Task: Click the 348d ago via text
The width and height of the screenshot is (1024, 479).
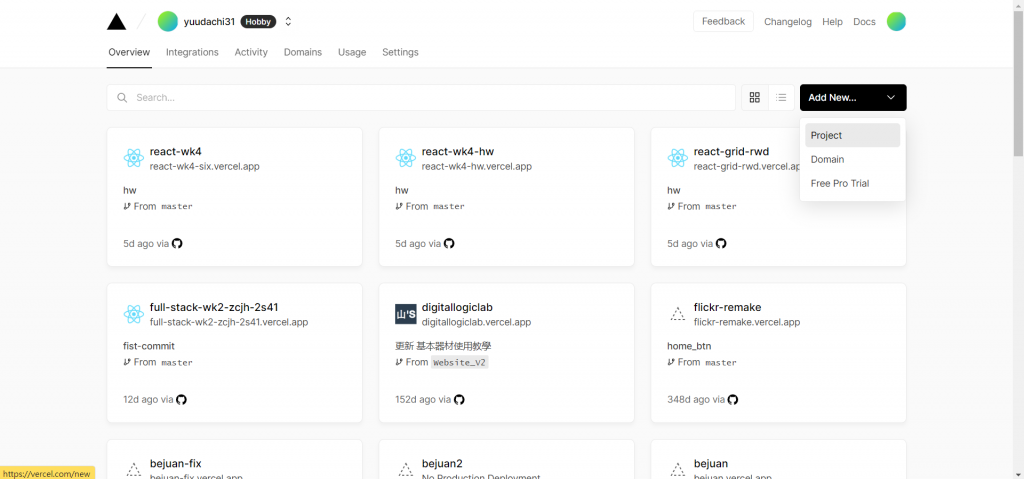Action: point(696,399)
